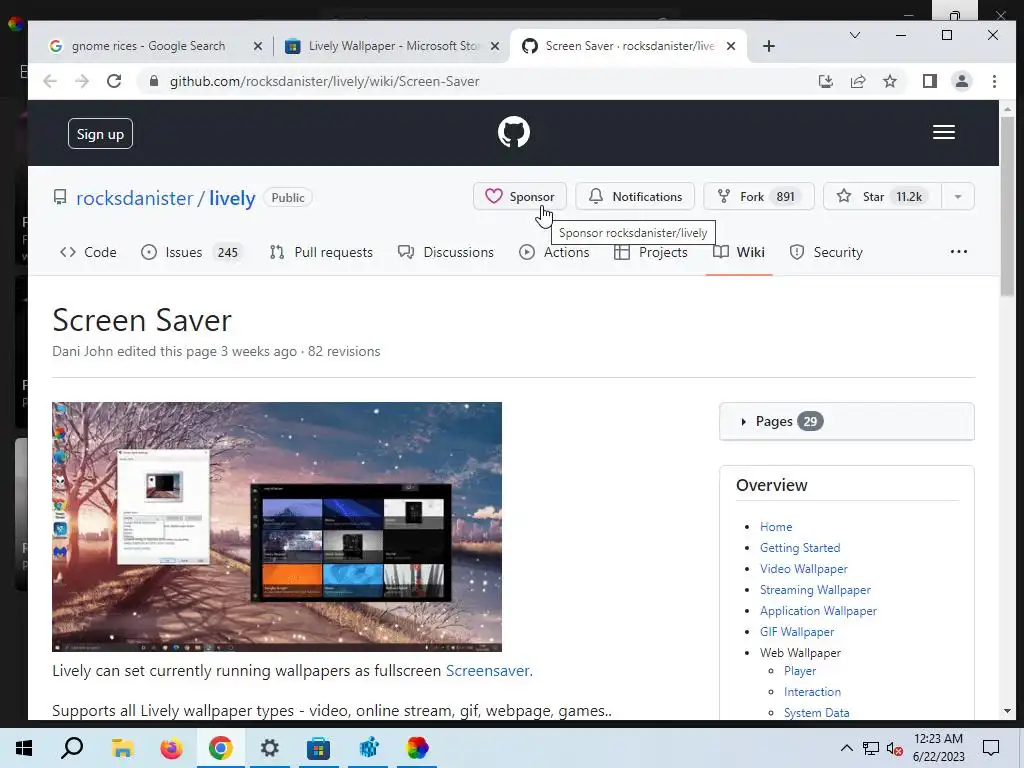Image resolution: width=1024 pixels, height=768 pixels.
Task: Open Windows taskbar search
Action: [x=72, y=748]
